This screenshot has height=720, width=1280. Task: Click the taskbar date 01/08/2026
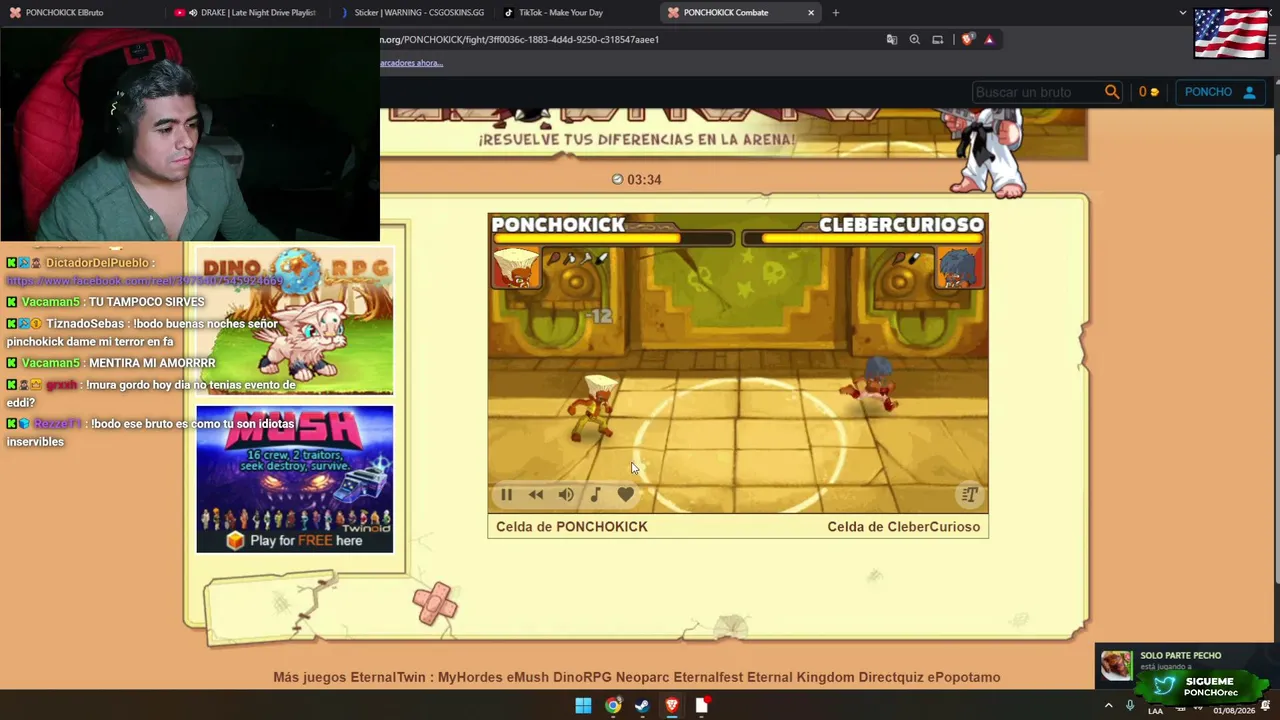point(1234,711)
